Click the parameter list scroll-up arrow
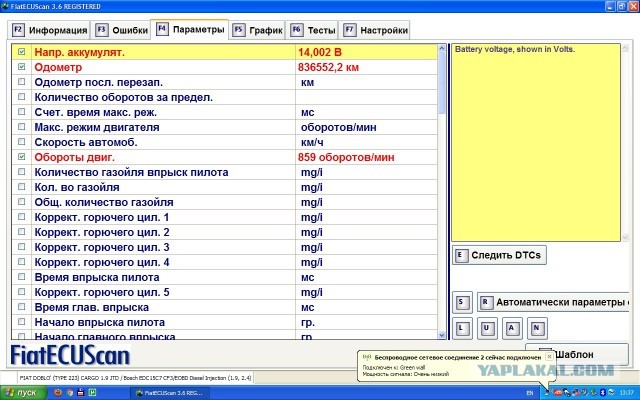The height and width of the screenshot is (400, 640). pyautogui.click(x=442, y=49)
